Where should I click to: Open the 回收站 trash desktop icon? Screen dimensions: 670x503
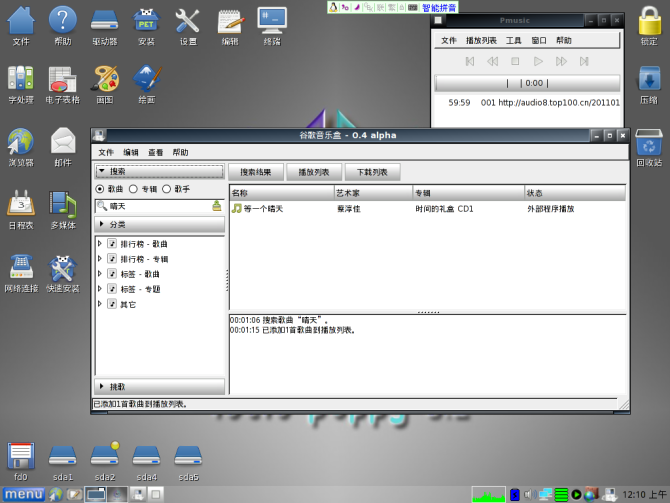[x=648, y=143]
